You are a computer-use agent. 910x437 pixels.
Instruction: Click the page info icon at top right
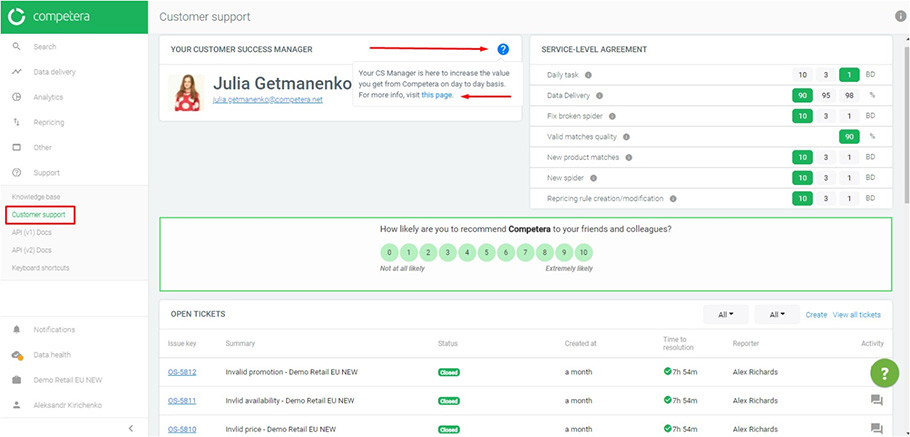(900, 16)
